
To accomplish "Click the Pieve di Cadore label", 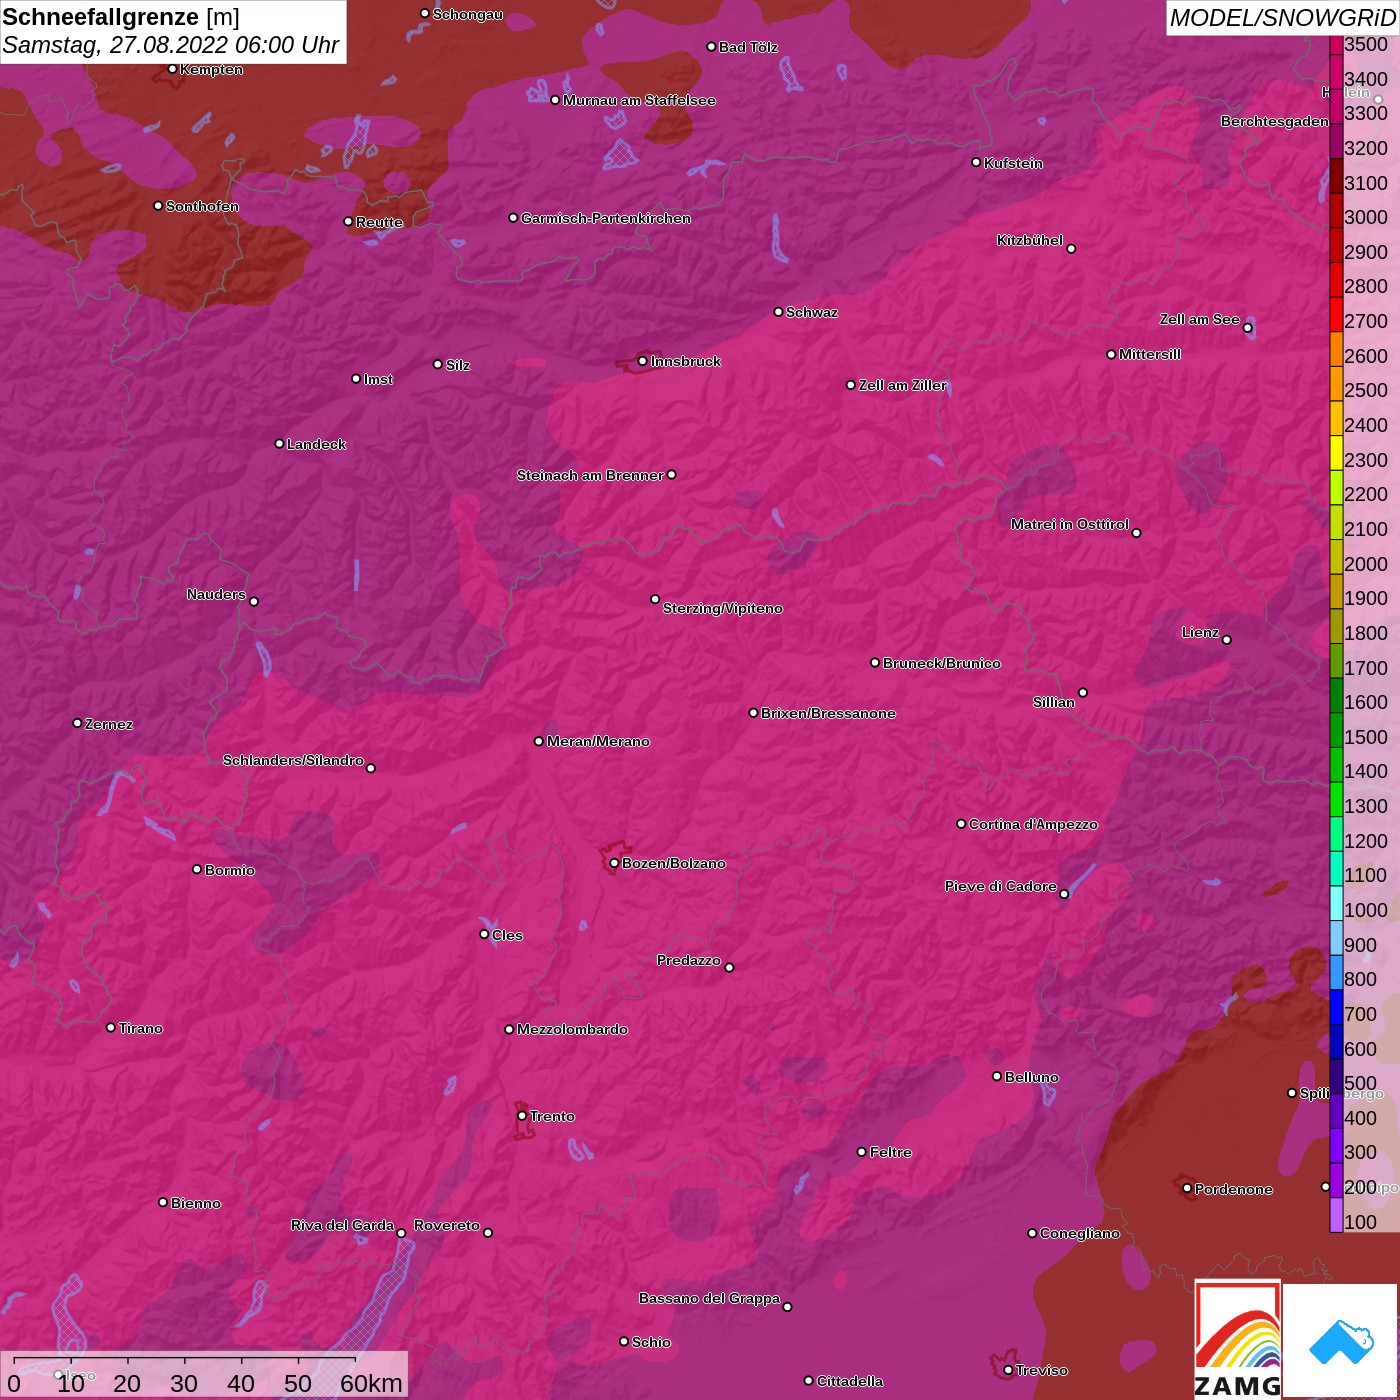I will (1001, 886).
